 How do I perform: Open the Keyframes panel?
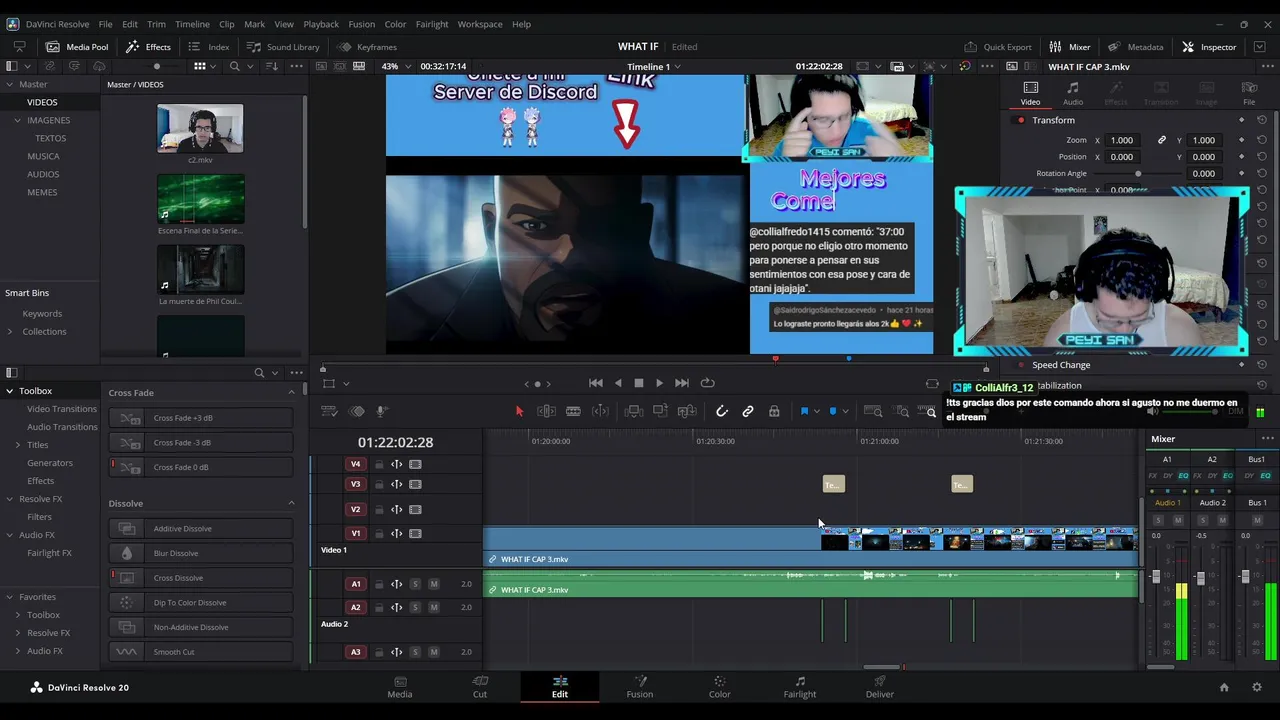coord(367,47)
